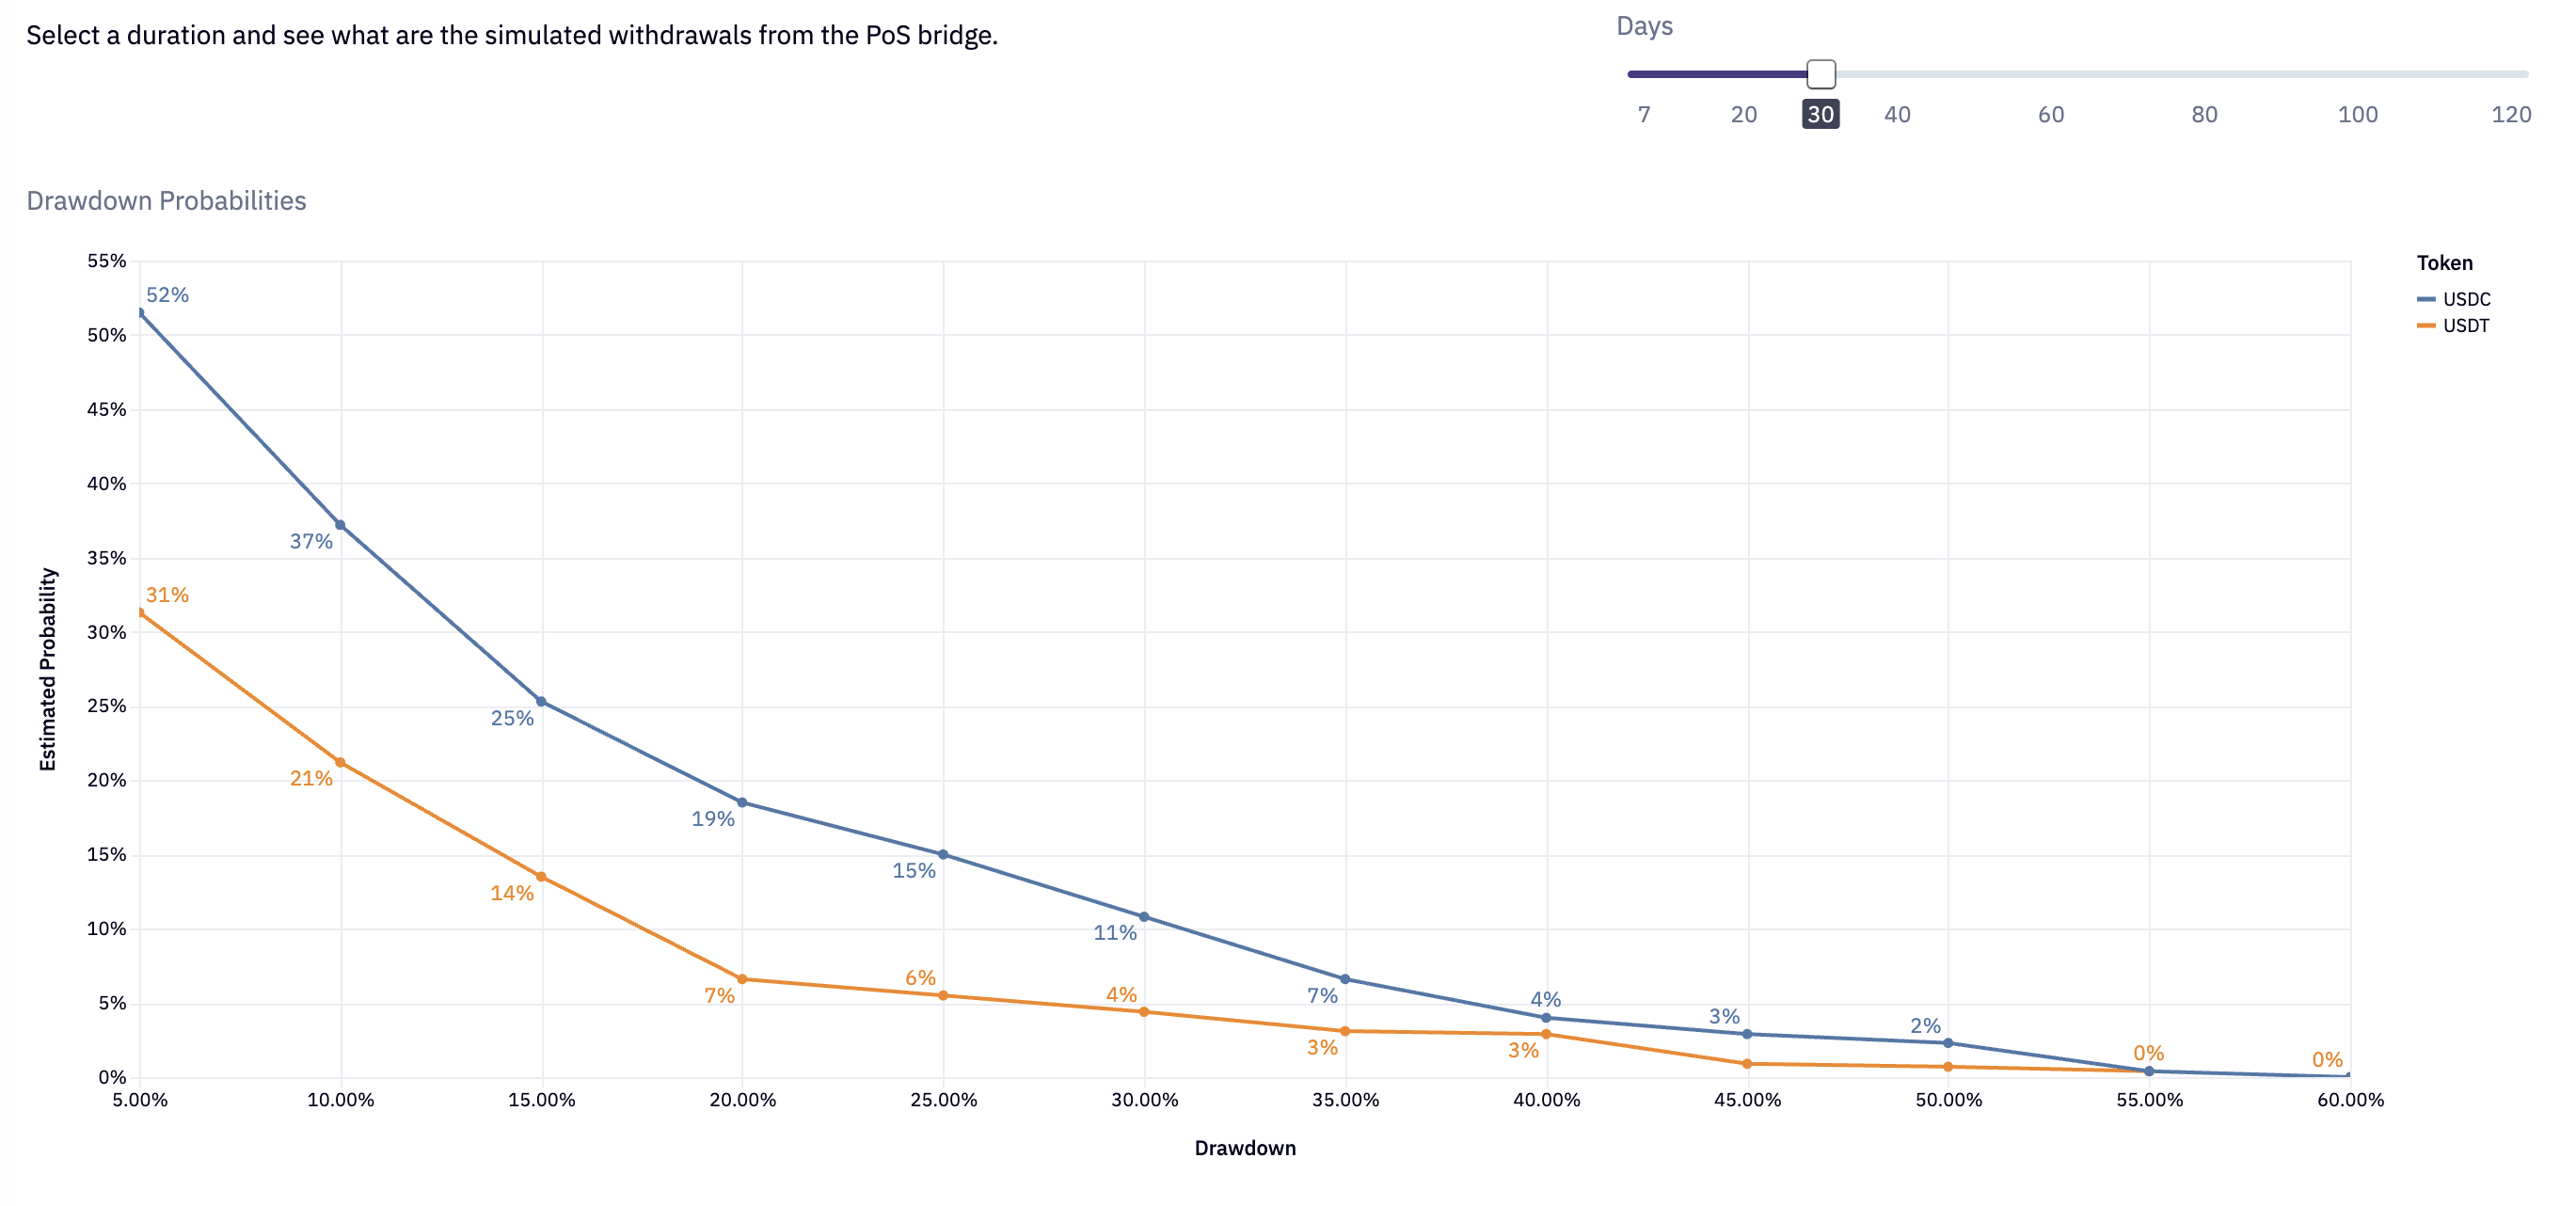Click USDC 11% point at 30% drawdown
Screen dimensions: 2576x1206
pyautogui.click(x=1144, y=917)
